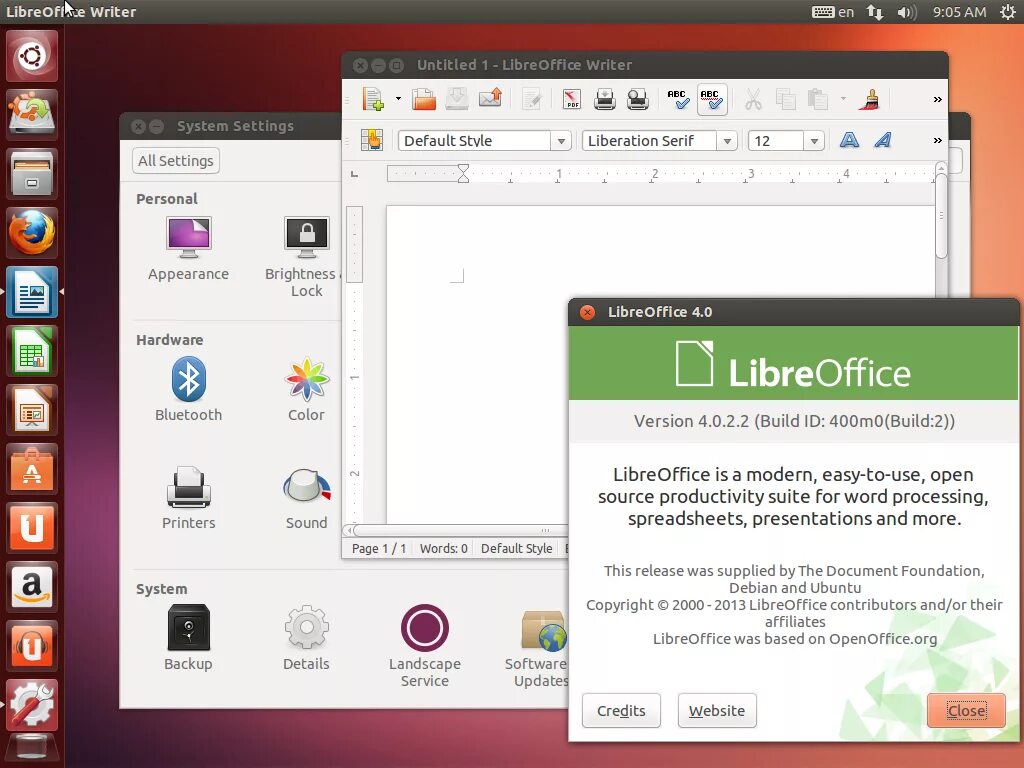The height and width of the screenshot is (768, 1024).
Task: Click the Cut scissors icon
Action: point(753,99)
